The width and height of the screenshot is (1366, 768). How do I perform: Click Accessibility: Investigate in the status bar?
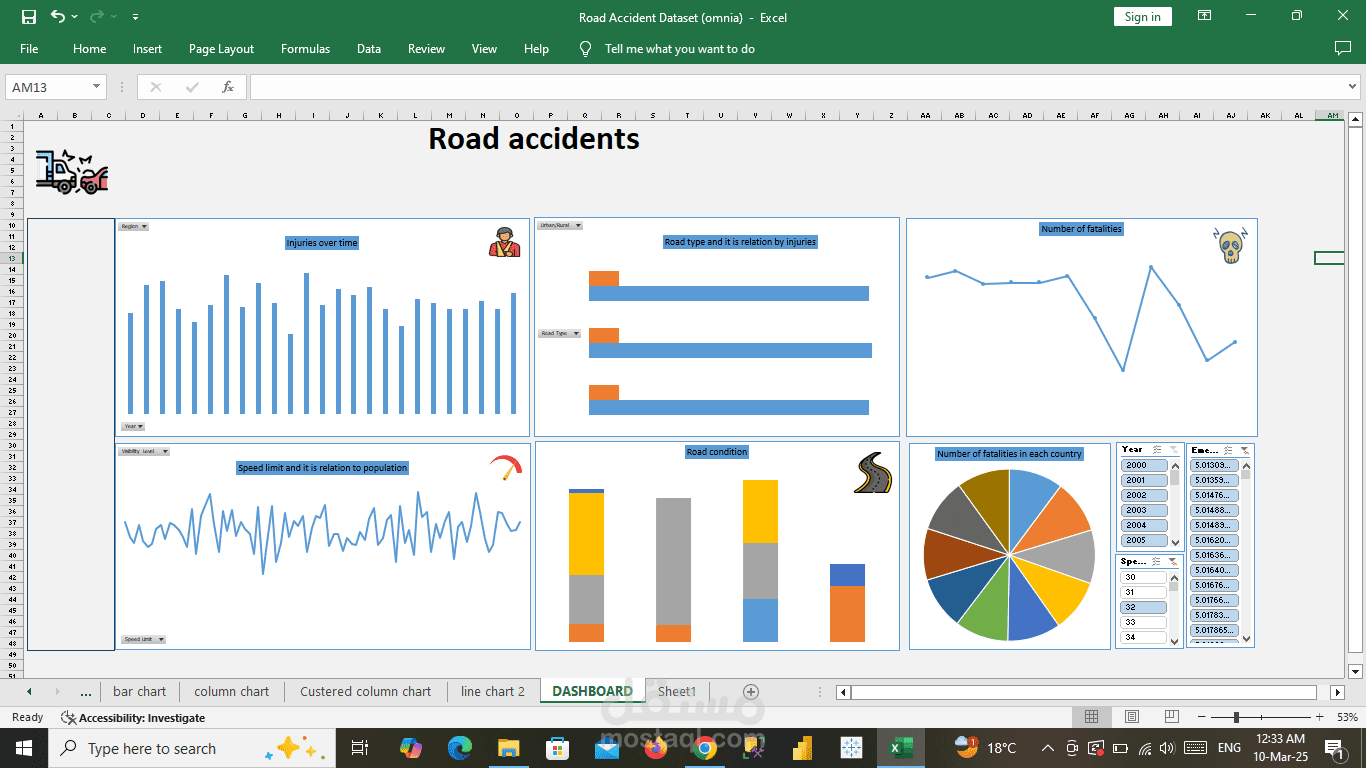pos(133,717)
